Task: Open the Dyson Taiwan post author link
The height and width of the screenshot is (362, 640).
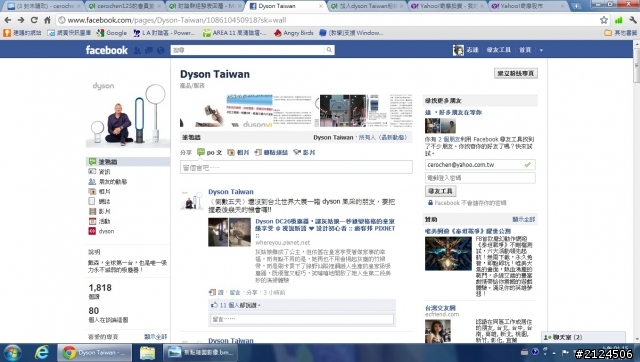Action: [231, 191]
